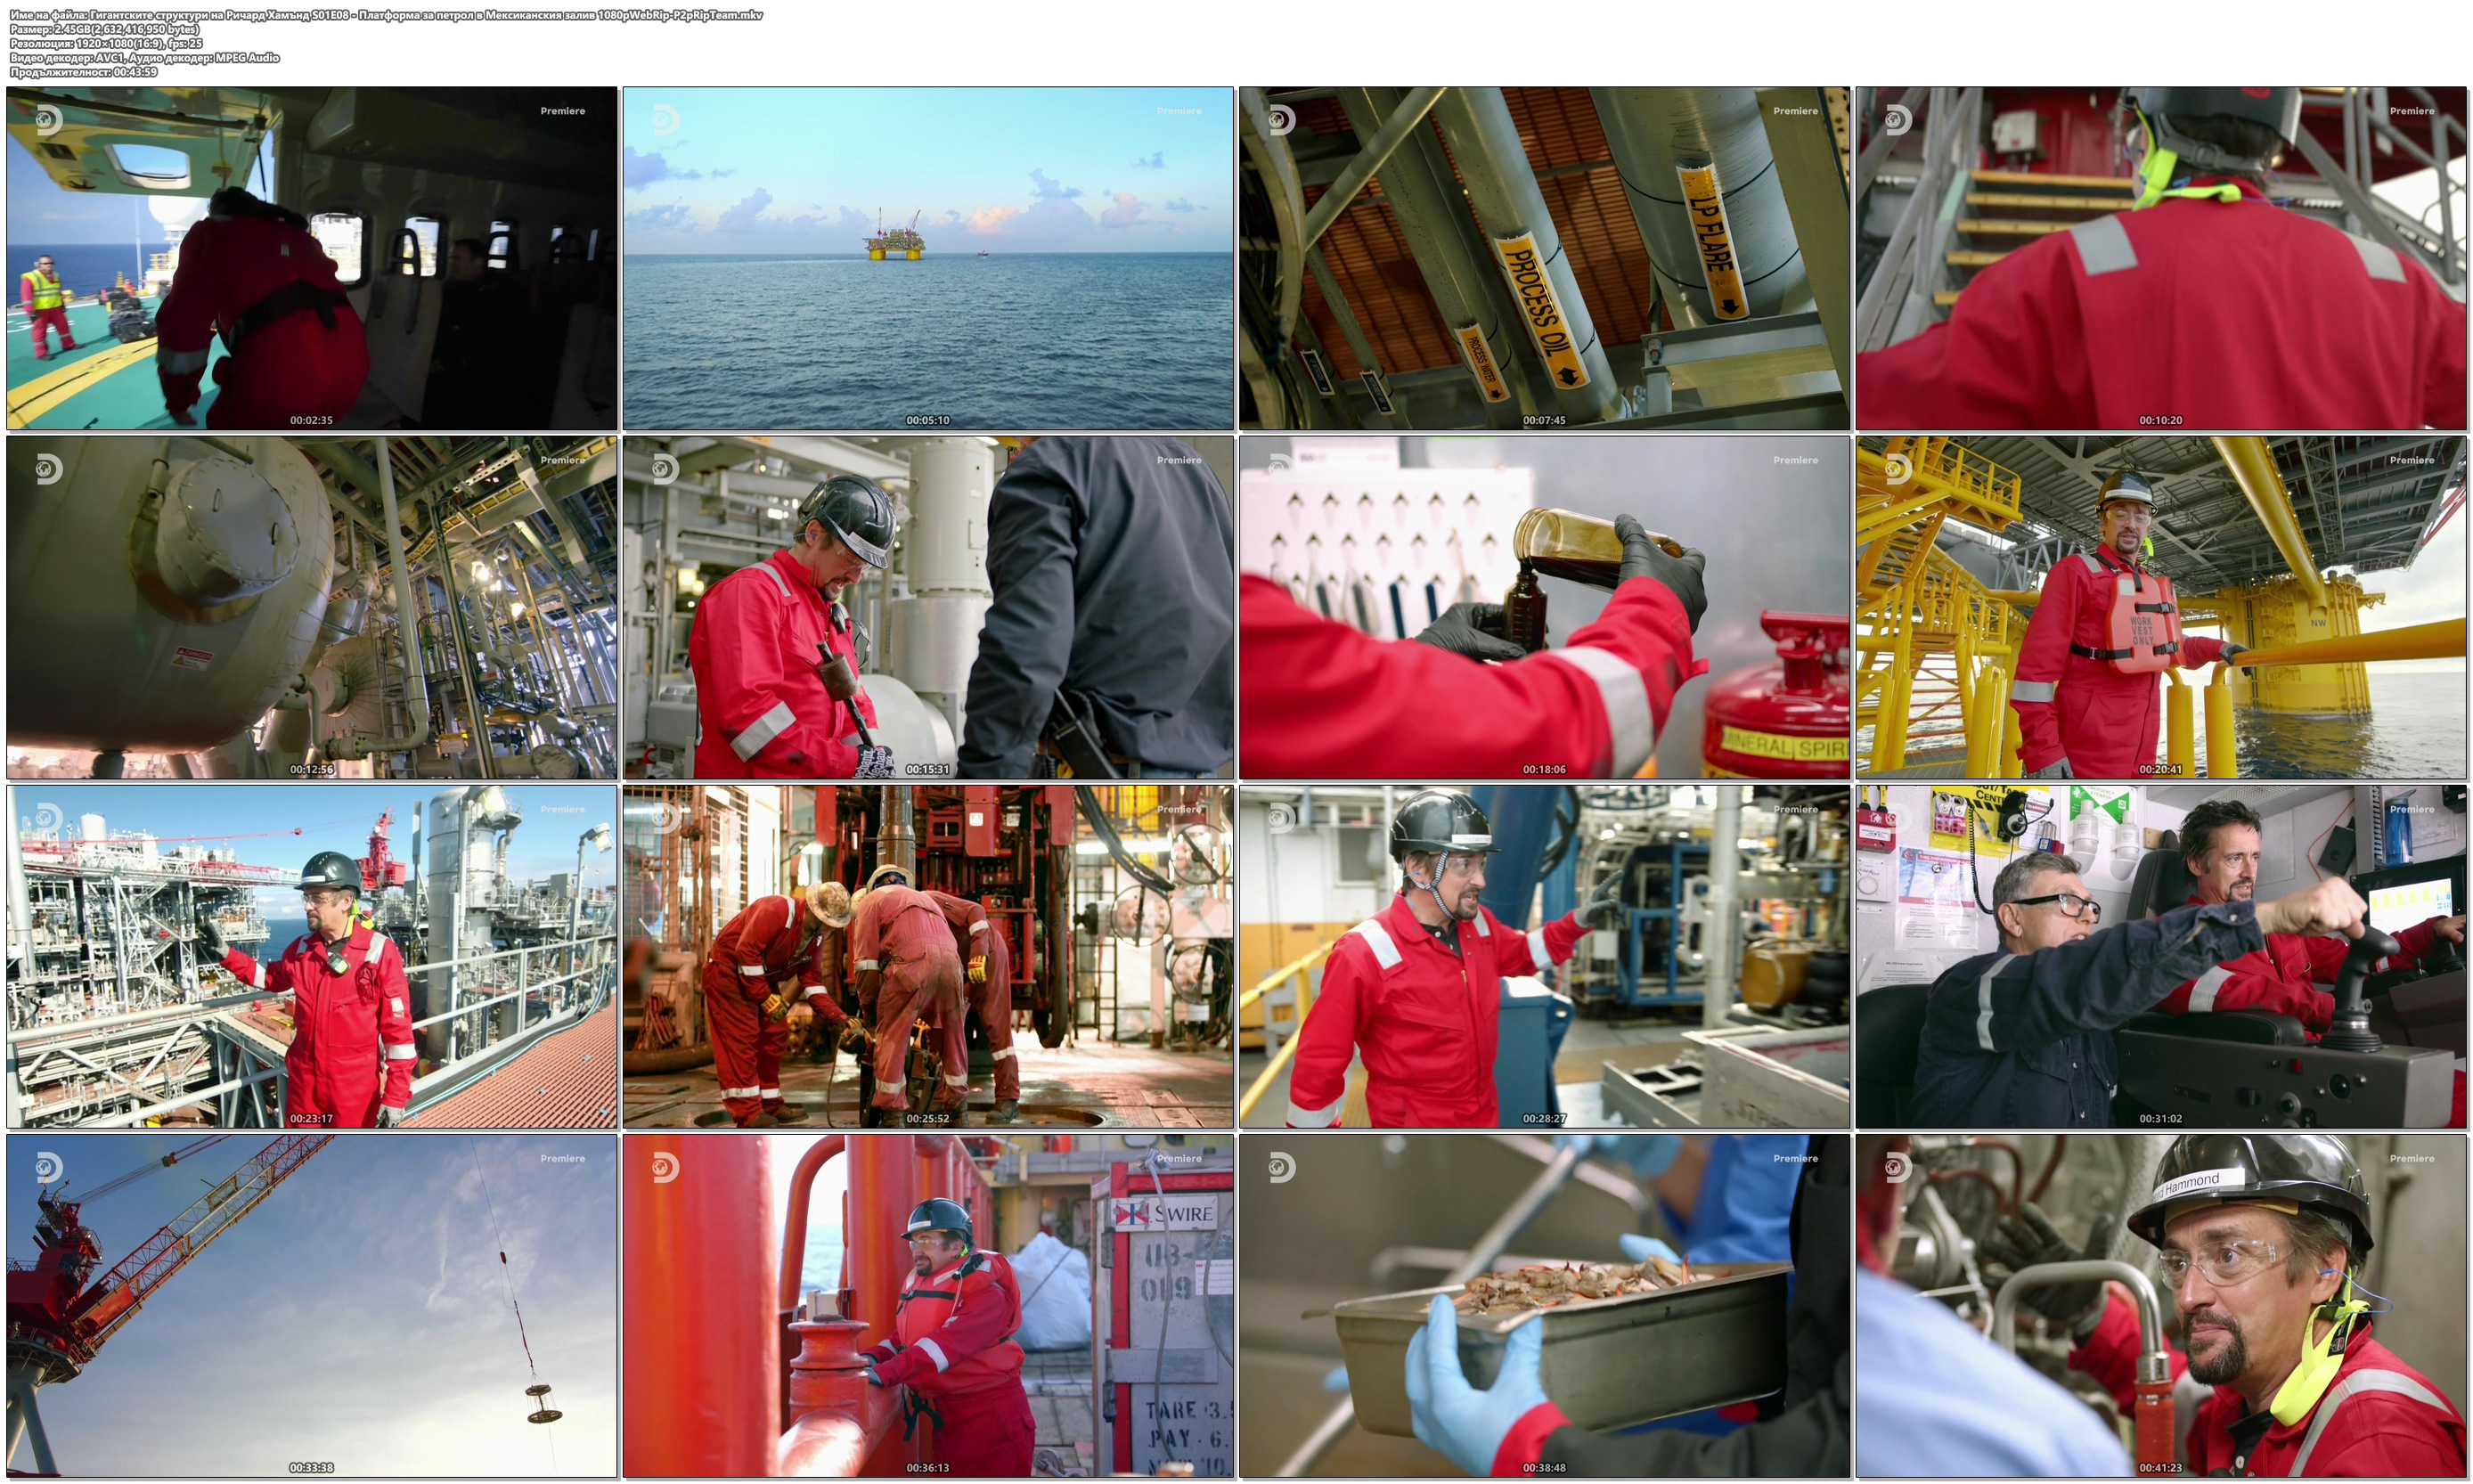Click the duration line reading 00:43:59
This screenshot has width=2473, height=1484.
tap(84, 72)
